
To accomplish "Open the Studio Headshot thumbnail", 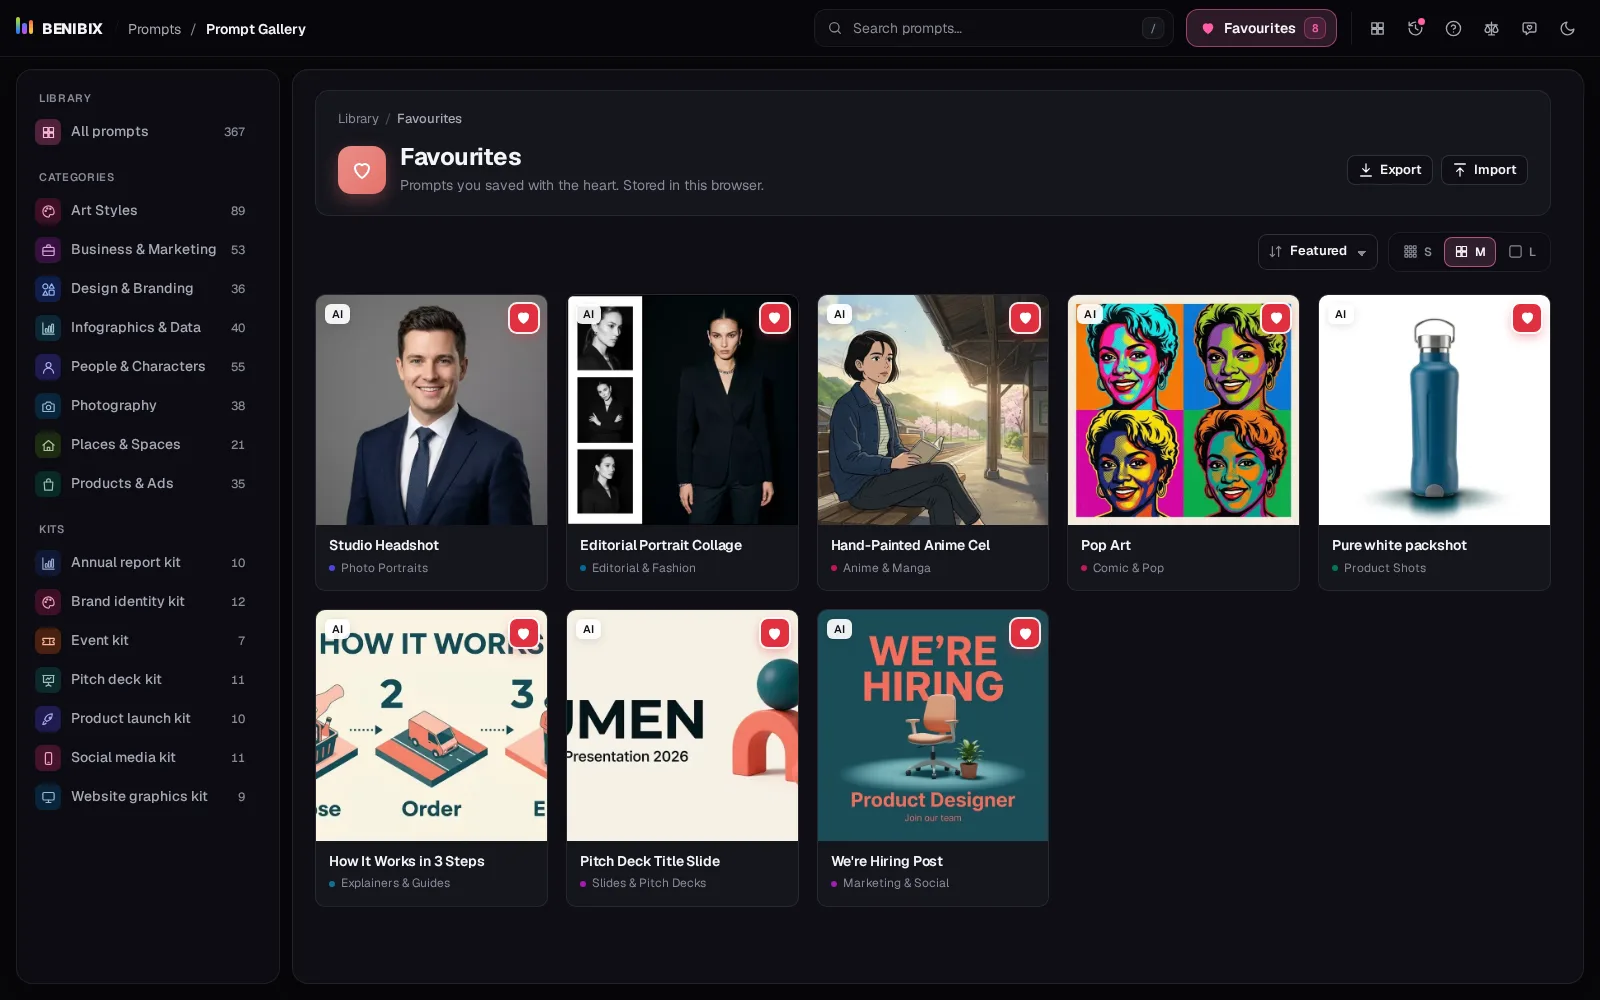I will point(431,410).
